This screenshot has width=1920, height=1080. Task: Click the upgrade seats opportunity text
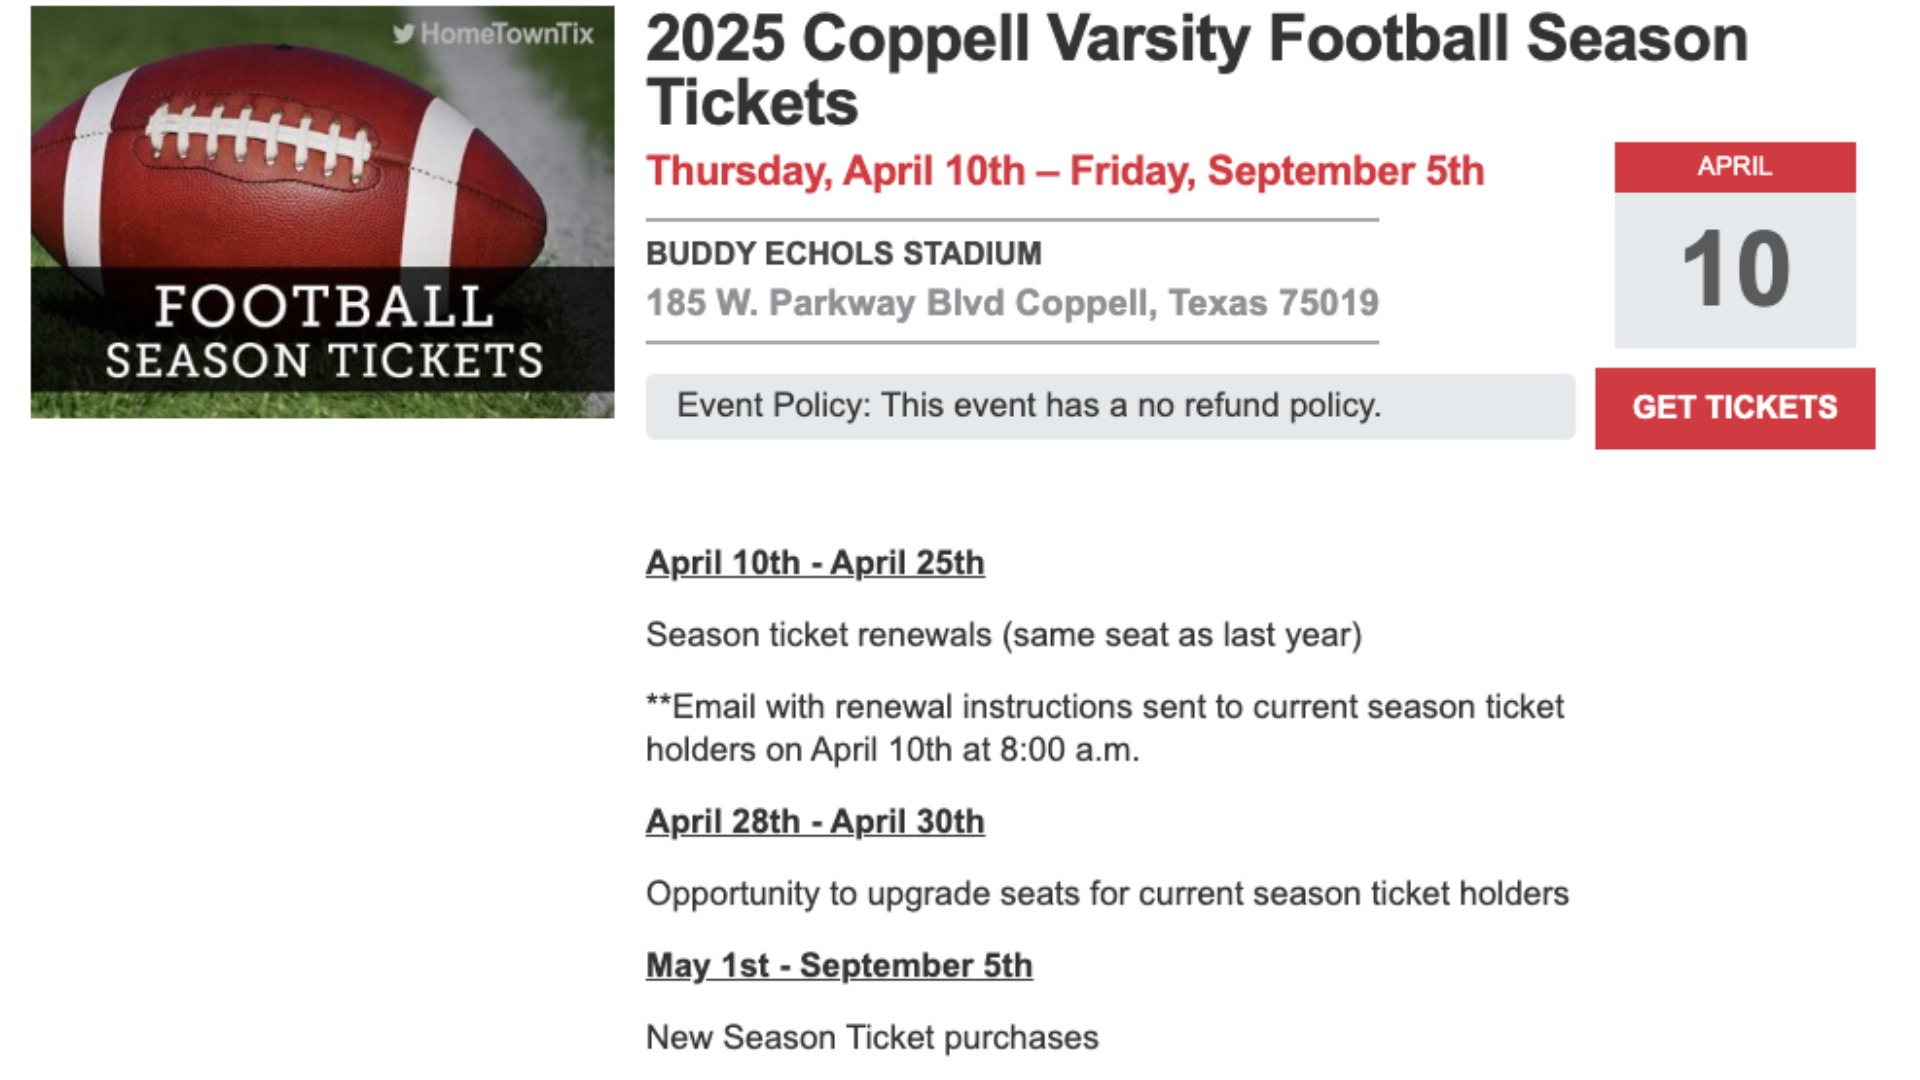[x=1107, y=893]
